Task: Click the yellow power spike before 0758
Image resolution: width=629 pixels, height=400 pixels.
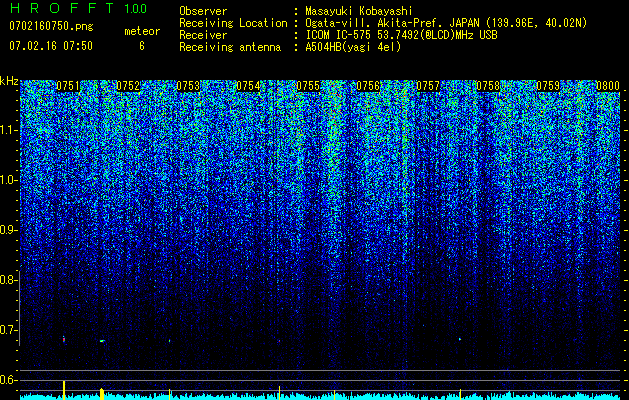Action: (x=460, y=394)
